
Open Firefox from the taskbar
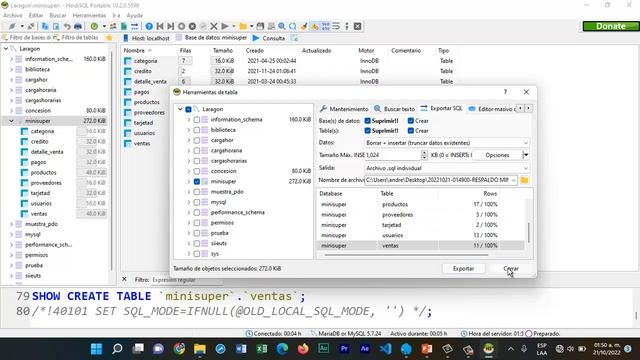303,349
